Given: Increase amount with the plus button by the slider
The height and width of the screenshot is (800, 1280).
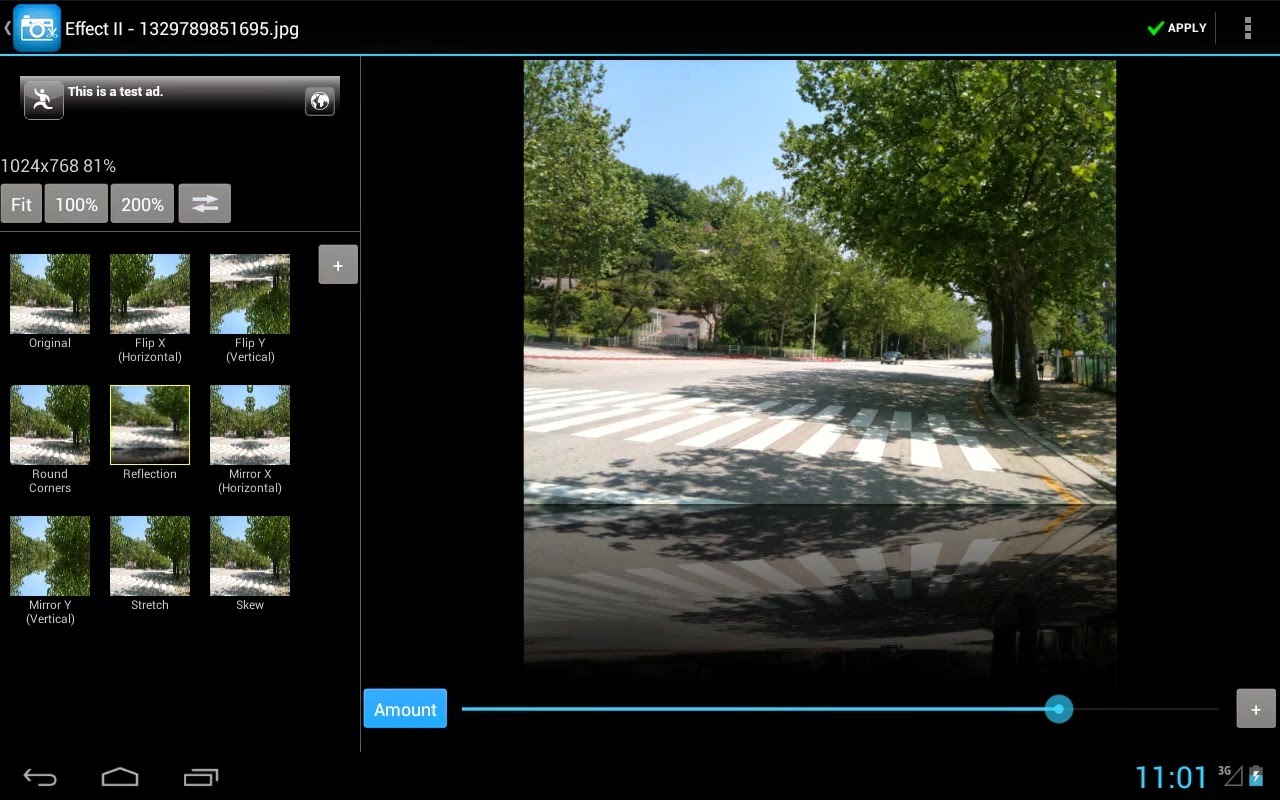Looking at the screenshot, I should coord(1256,709).
